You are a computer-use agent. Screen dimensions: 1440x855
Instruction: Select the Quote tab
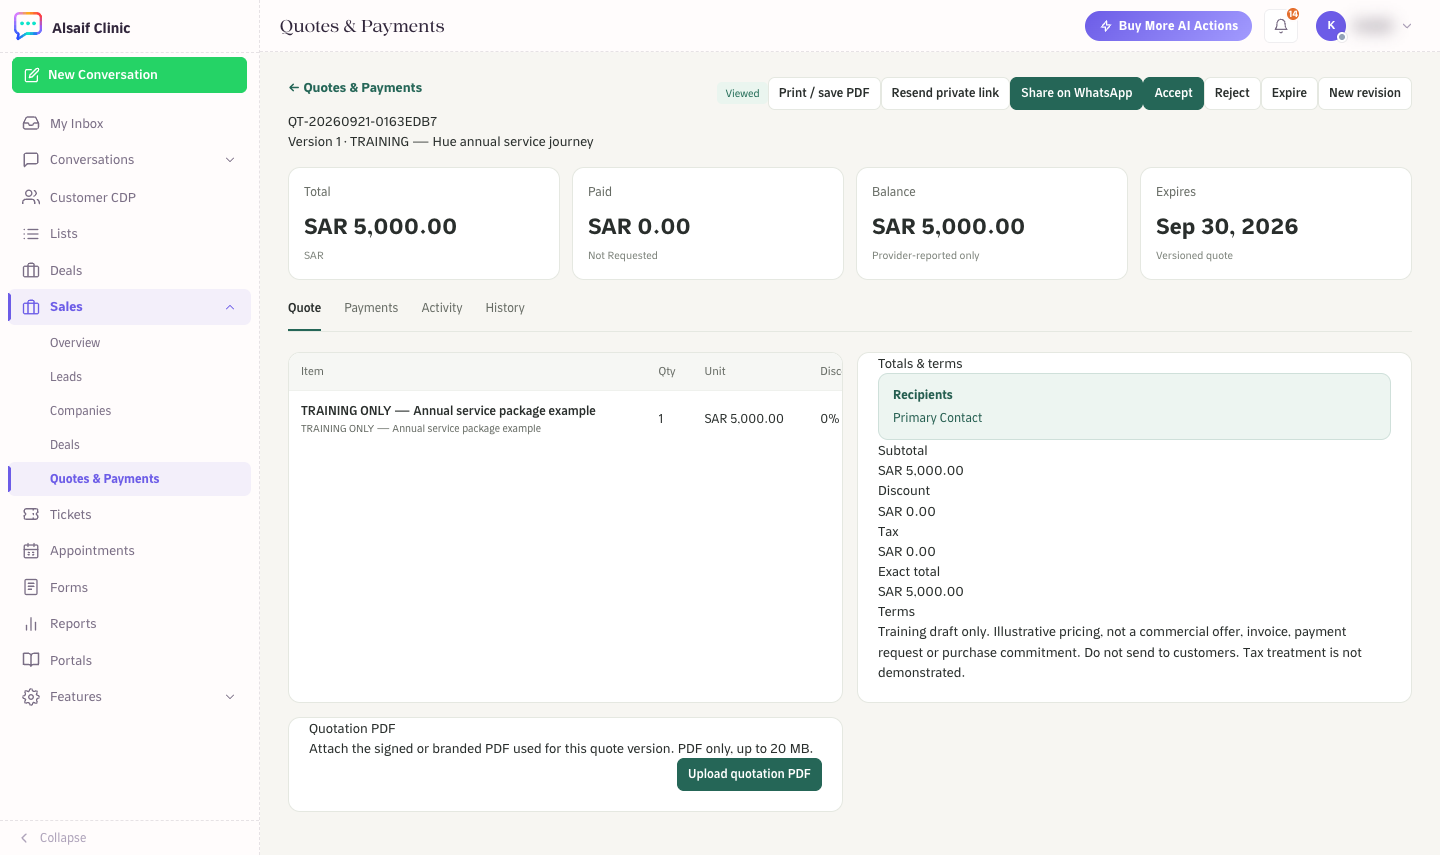coord(305,308)
